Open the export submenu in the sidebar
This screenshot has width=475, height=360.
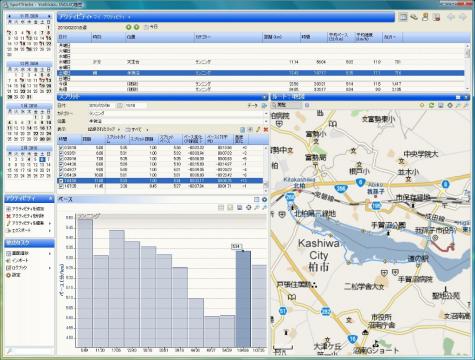click(29, 231)
